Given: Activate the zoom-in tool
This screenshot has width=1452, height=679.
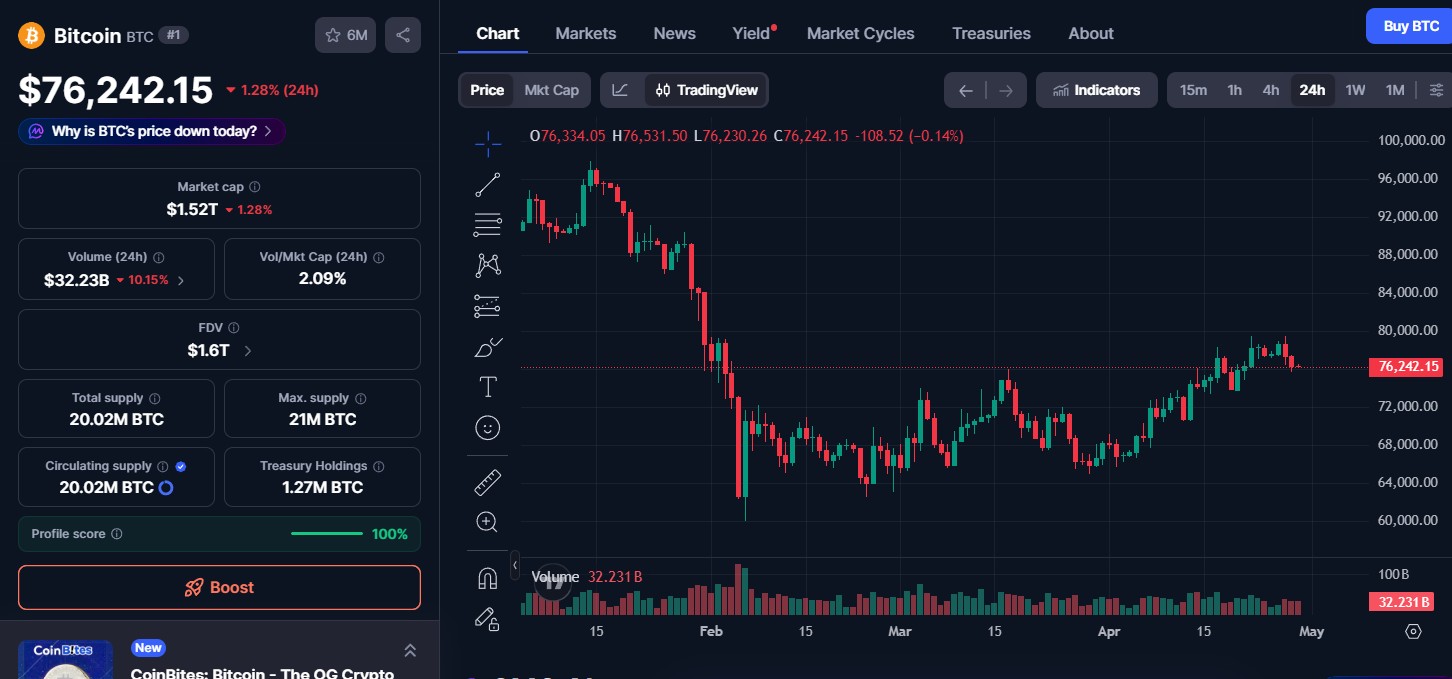Looking at the screenshot, I should point(487,521).
